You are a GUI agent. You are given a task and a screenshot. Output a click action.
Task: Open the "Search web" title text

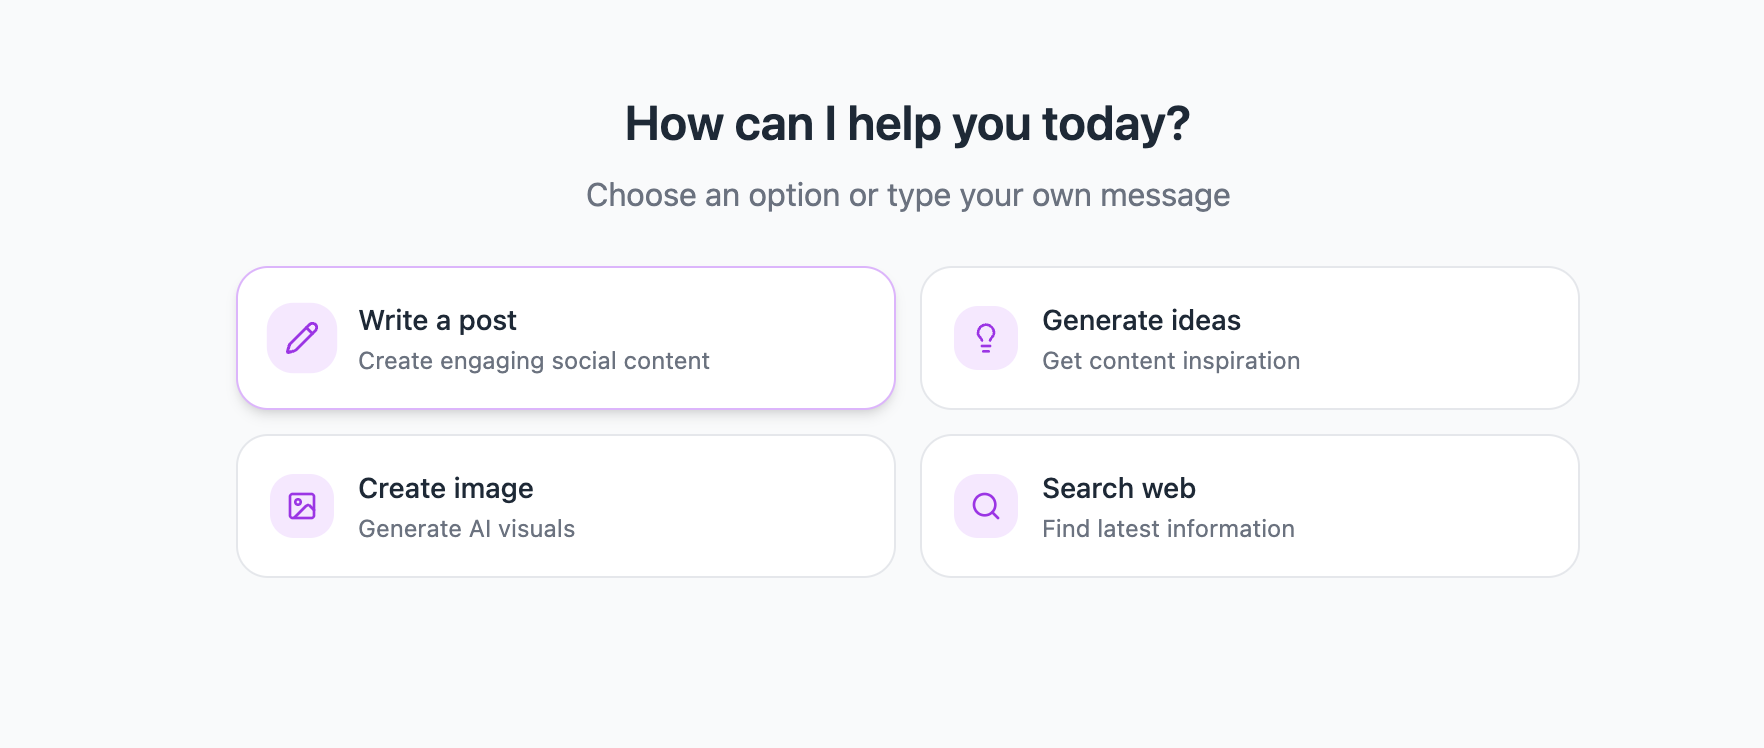click(x=1118, y=488)
